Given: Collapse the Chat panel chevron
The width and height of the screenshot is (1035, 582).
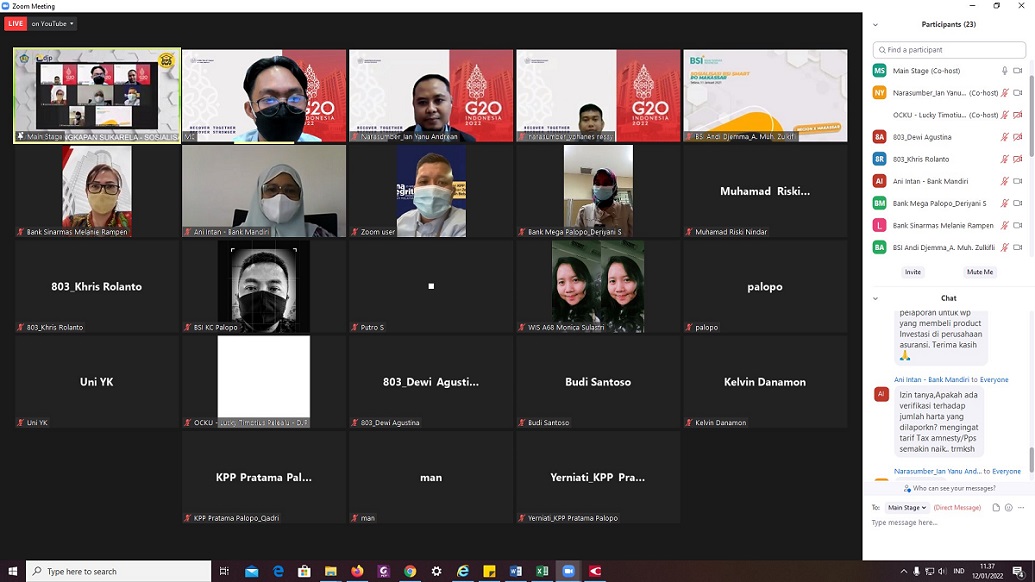Looking at the screenshot, I should pyautogui.click(x=876, y=298).
